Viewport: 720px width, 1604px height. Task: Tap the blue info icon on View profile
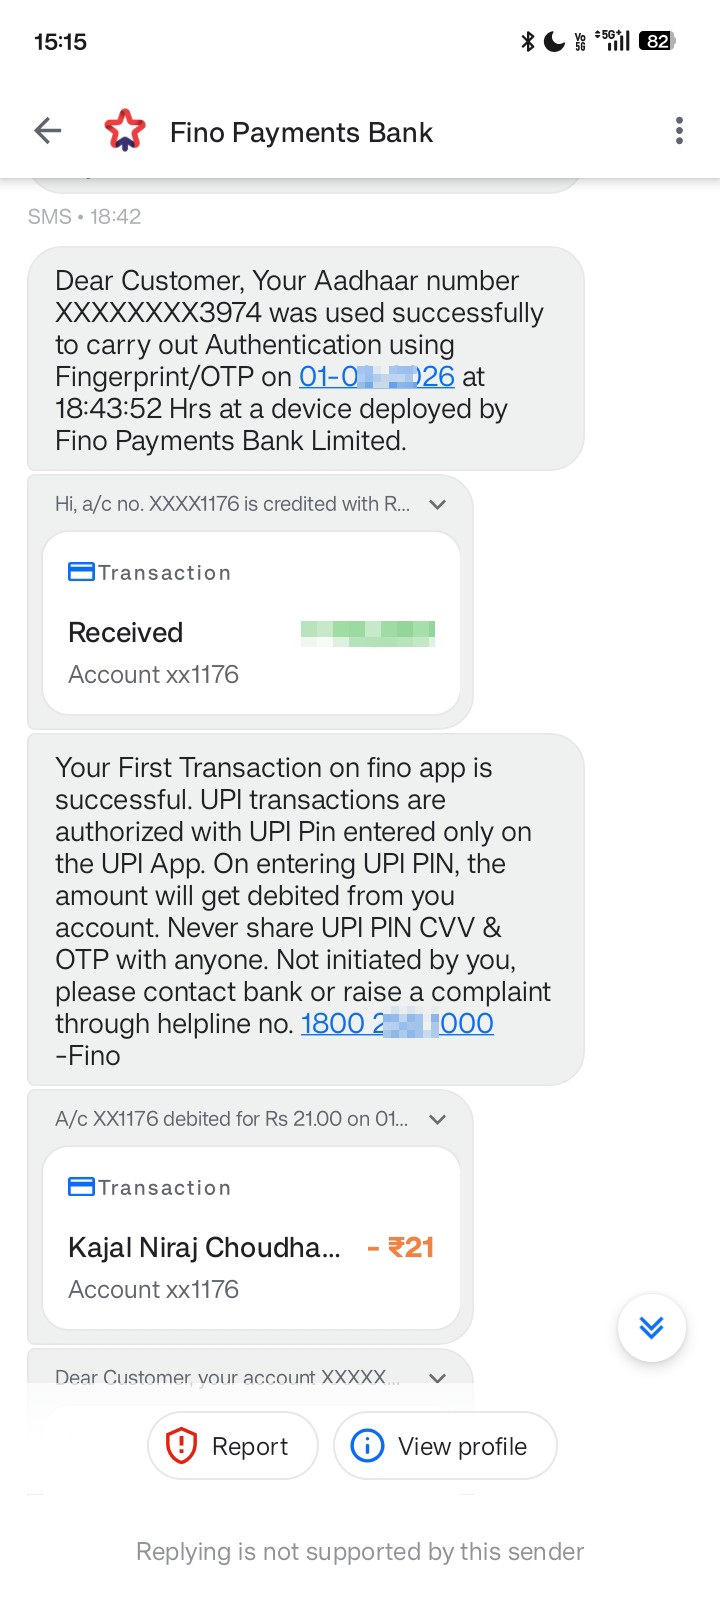click(367, 1446)
